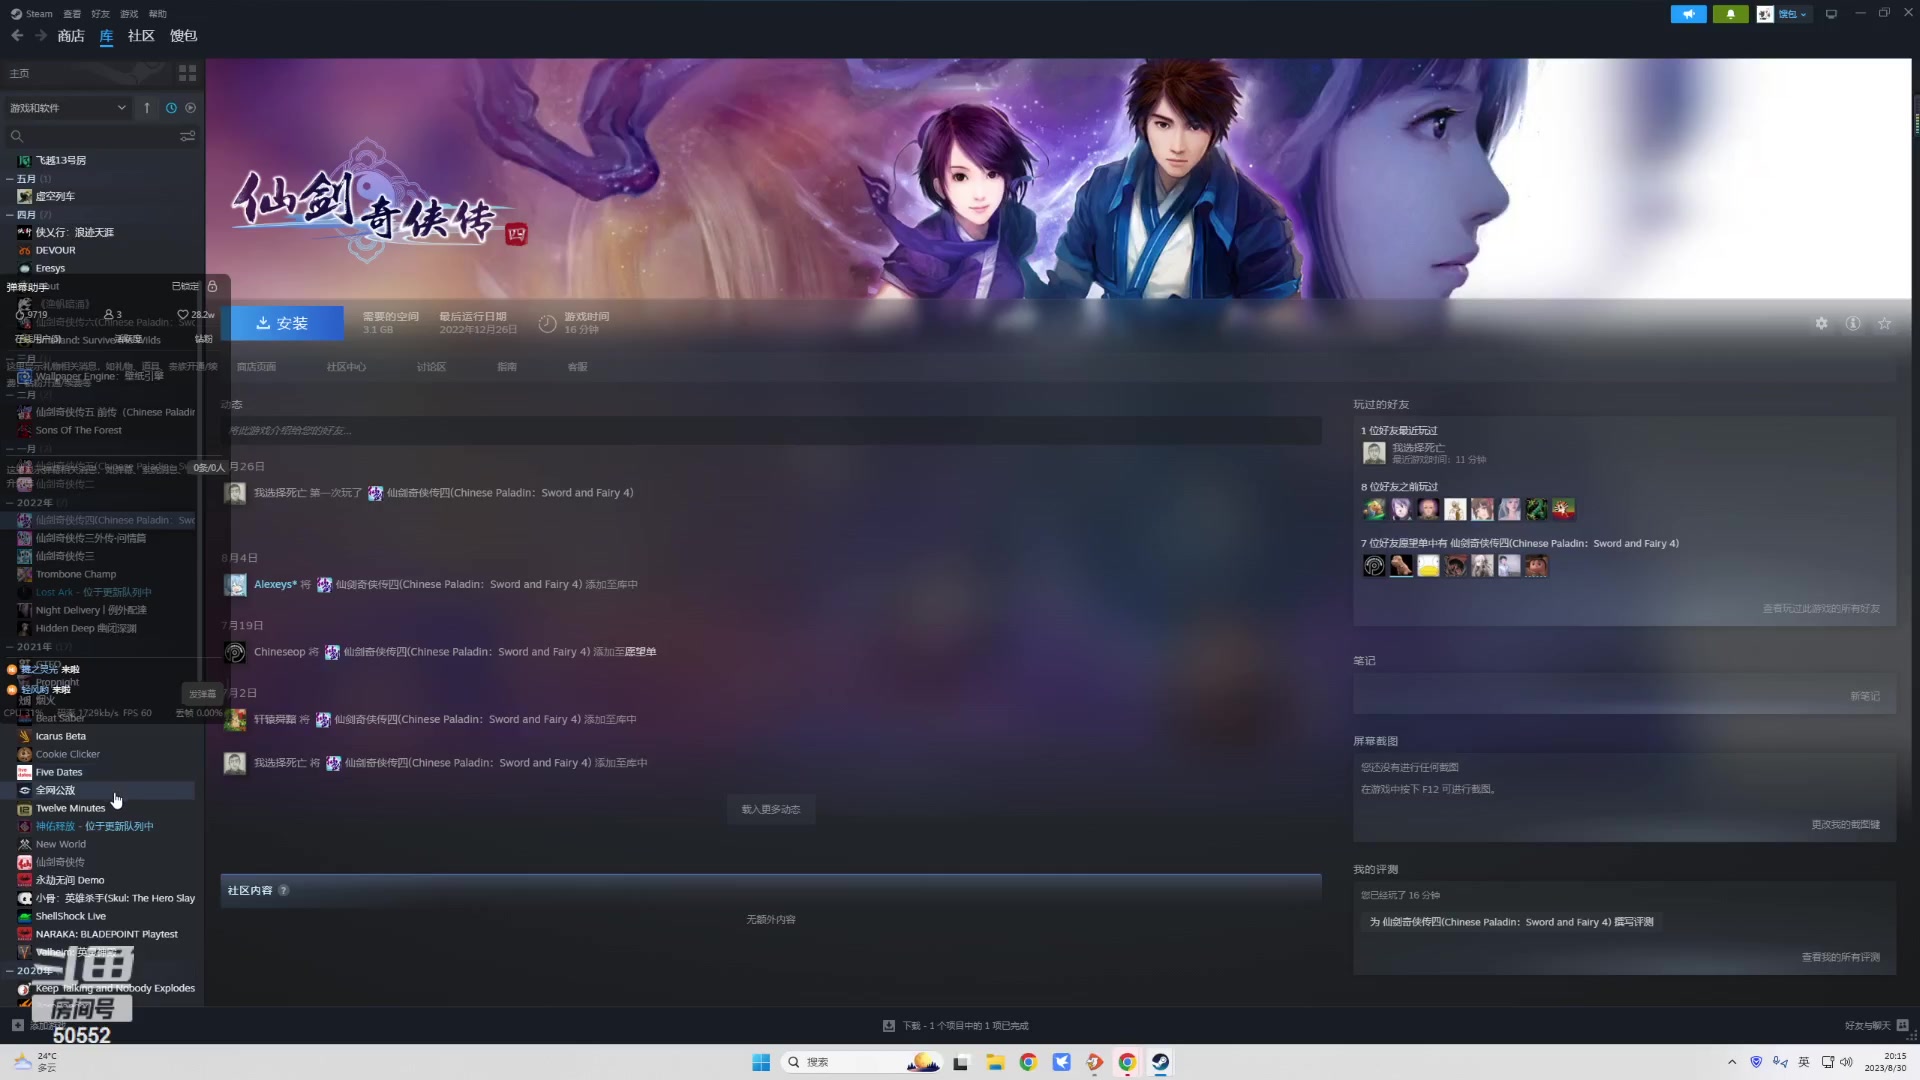
Task: Click 新笔记 new note button
Action: pos(1865,697)
